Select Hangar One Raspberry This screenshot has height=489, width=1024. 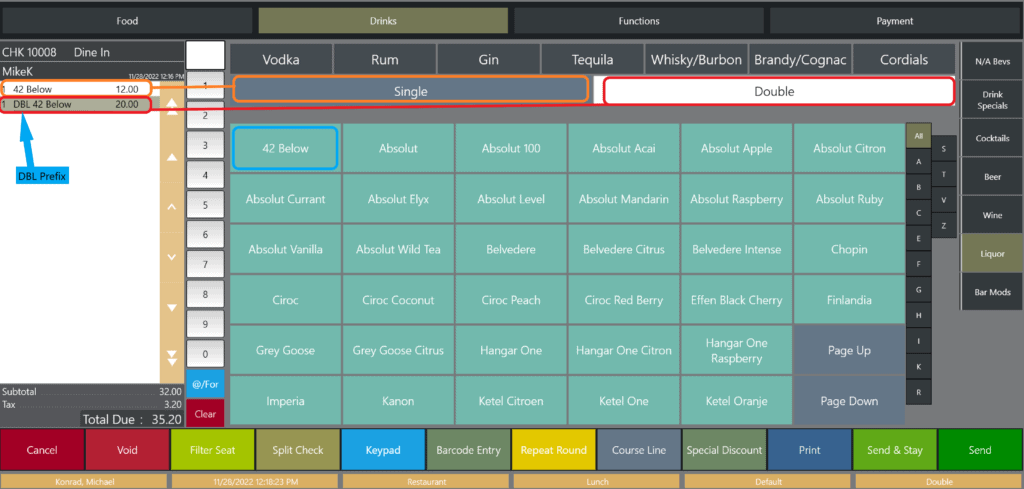[736, 351]
